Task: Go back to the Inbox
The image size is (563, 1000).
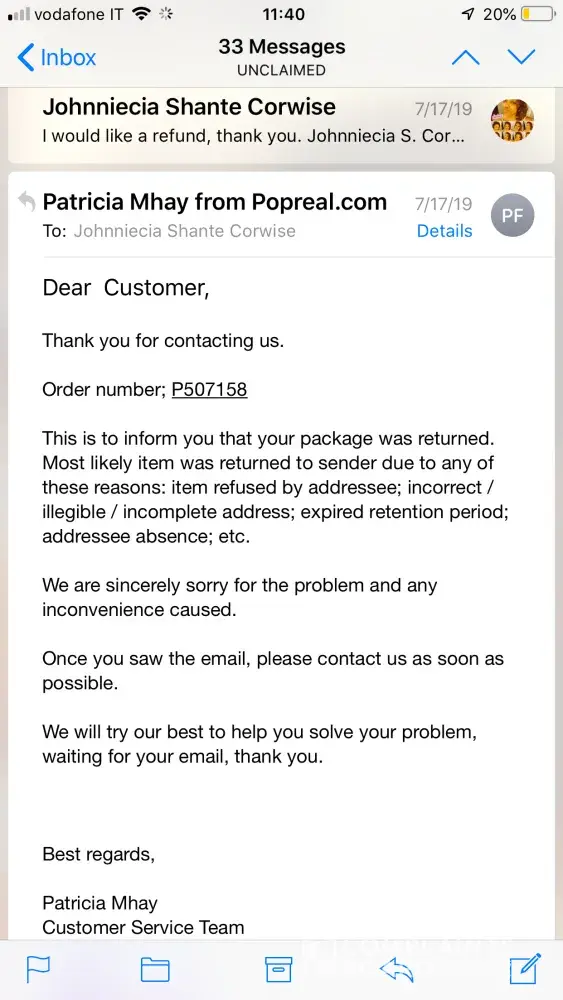Action: pyautogui.click(x=56, y=57)
